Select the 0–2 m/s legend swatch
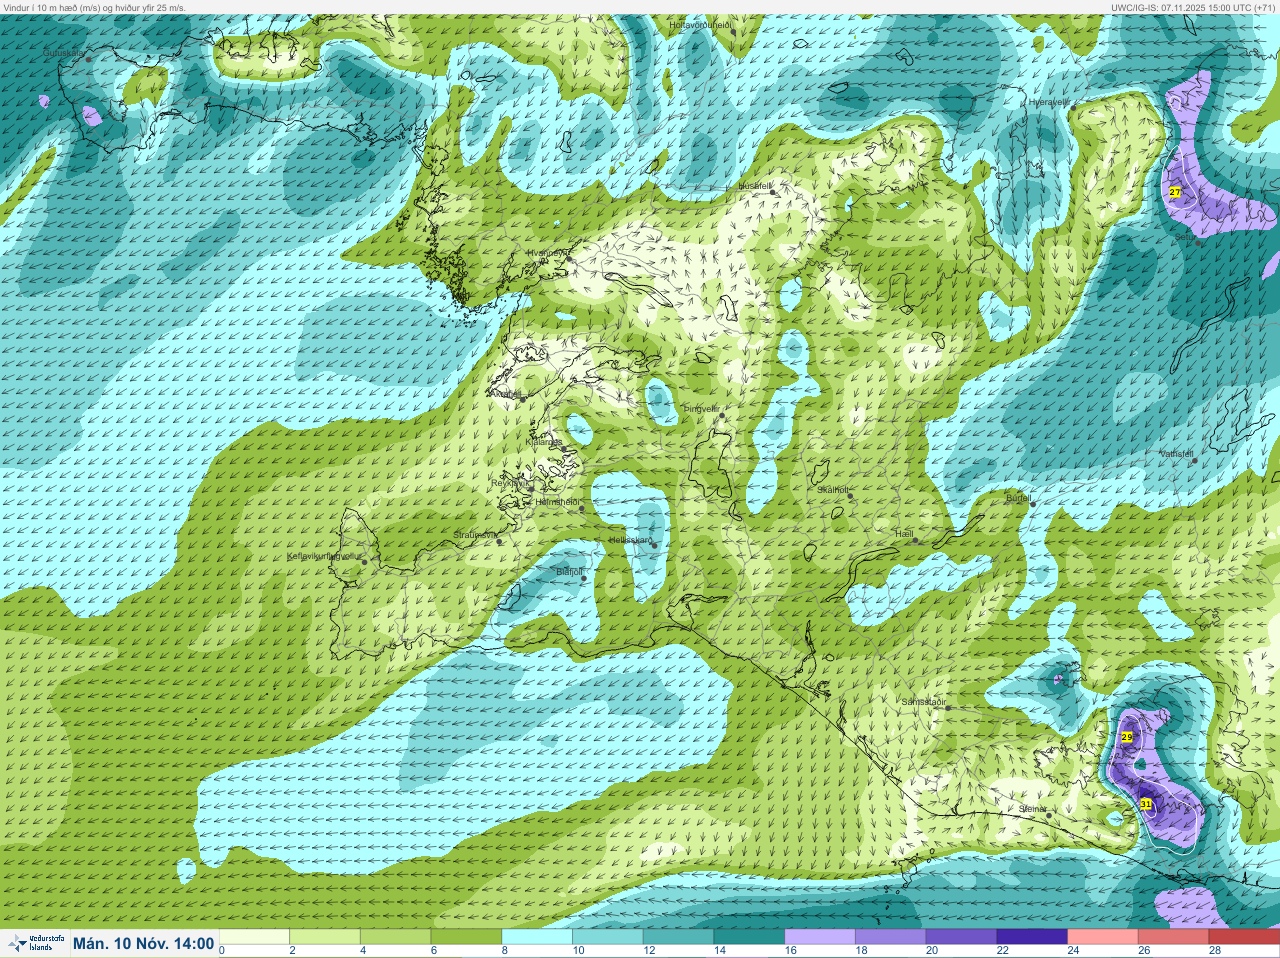 [254, 937]
